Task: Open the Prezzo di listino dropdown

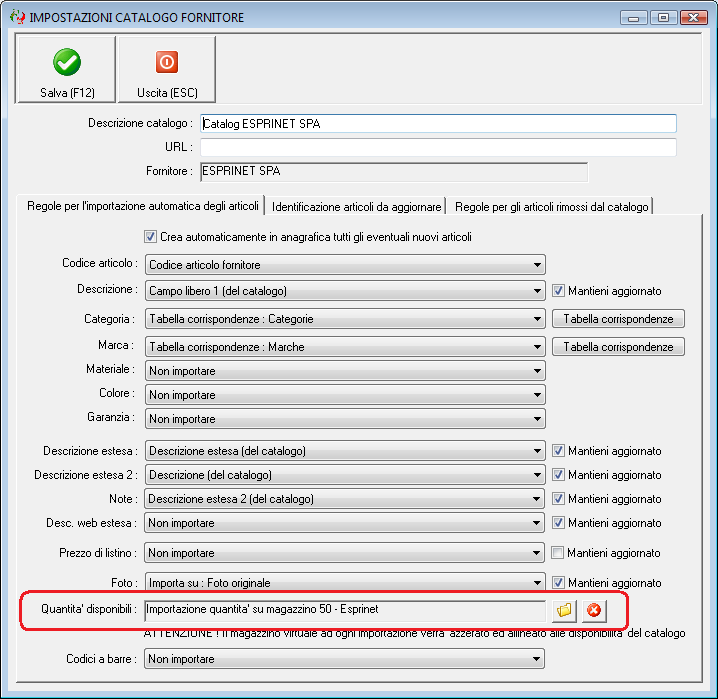Action: pos(344,553)
